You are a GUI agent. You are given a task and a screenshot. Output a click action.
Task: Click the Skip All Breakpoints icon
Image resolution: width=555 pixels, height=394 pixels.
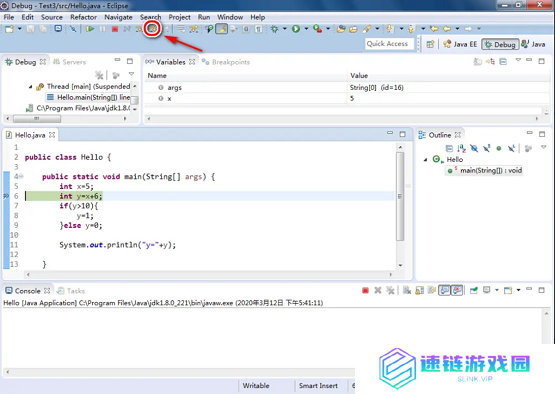coord(73,29)
